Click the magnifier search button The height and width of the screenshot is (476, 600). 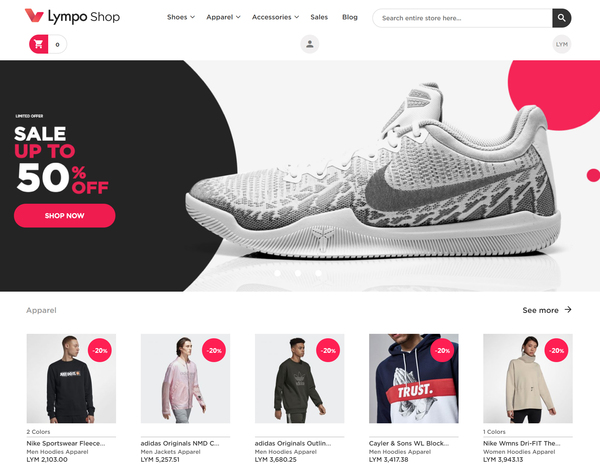tap(561, 18)
